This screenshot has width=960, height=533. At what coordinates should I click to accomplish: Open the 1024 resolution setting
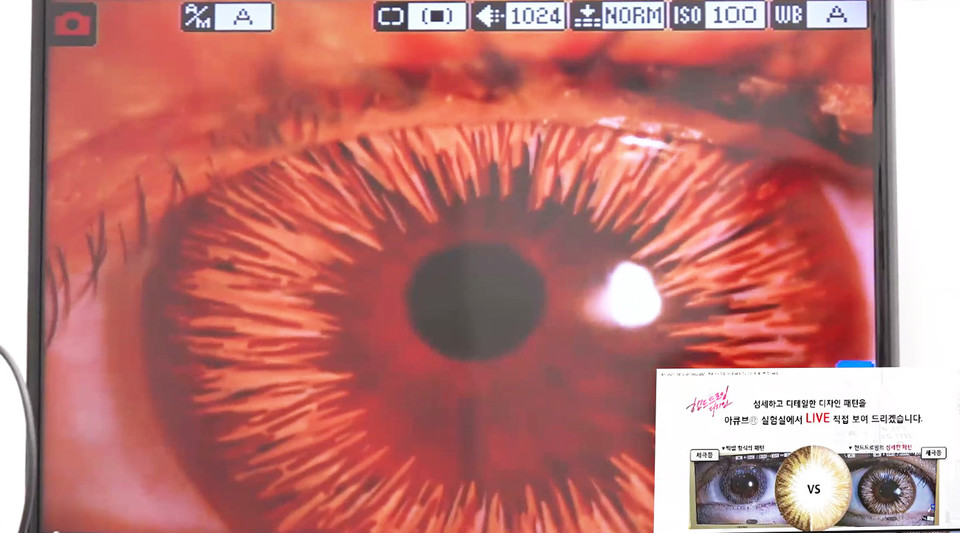pos(535,16)
